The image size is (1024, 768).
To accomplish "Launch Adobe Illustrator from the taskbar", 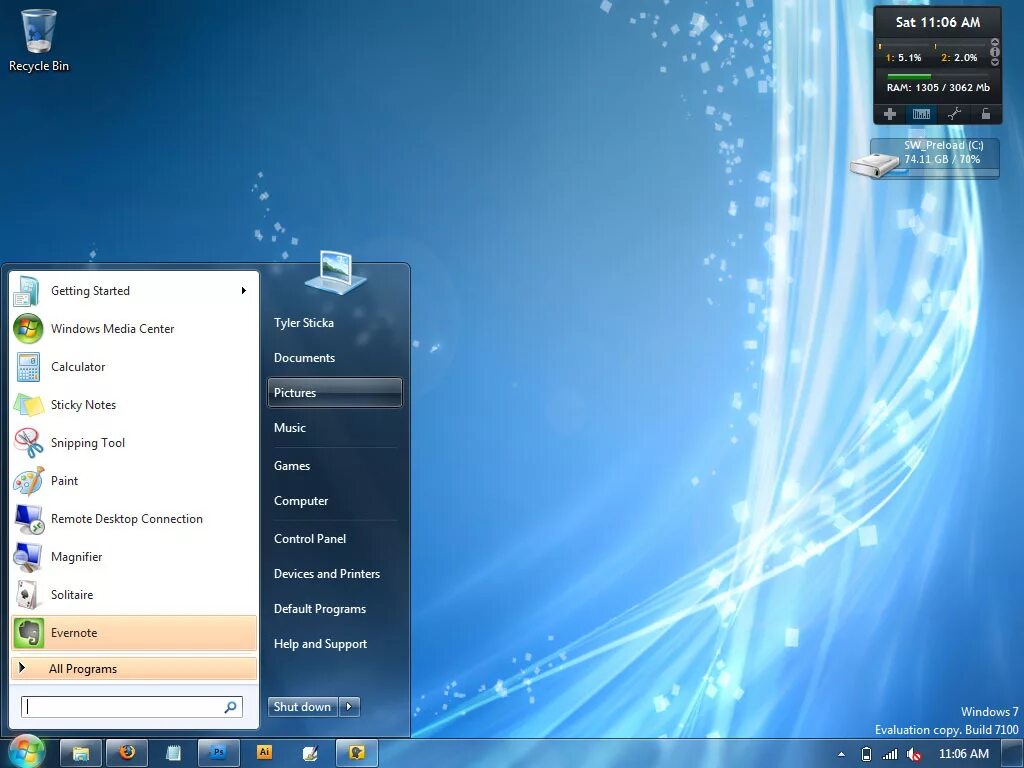I will point(264,754).
